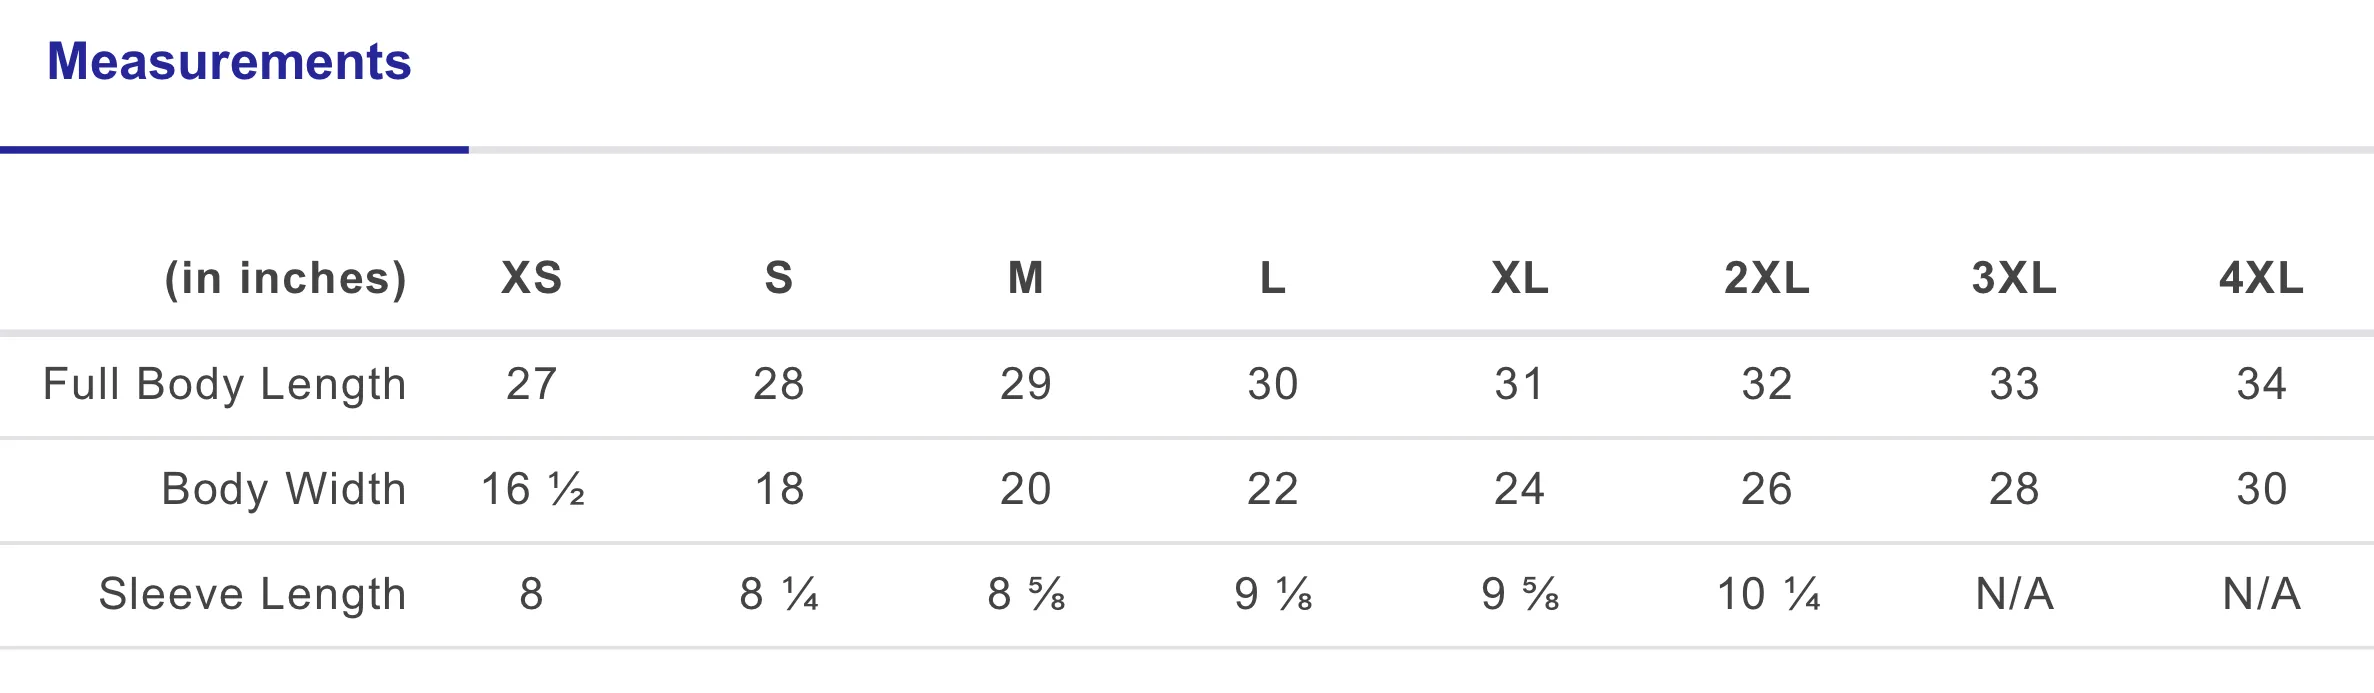This screenshot has width=2374, height=693.
Task: Click the XS size column header
Action: pos(531,278)
